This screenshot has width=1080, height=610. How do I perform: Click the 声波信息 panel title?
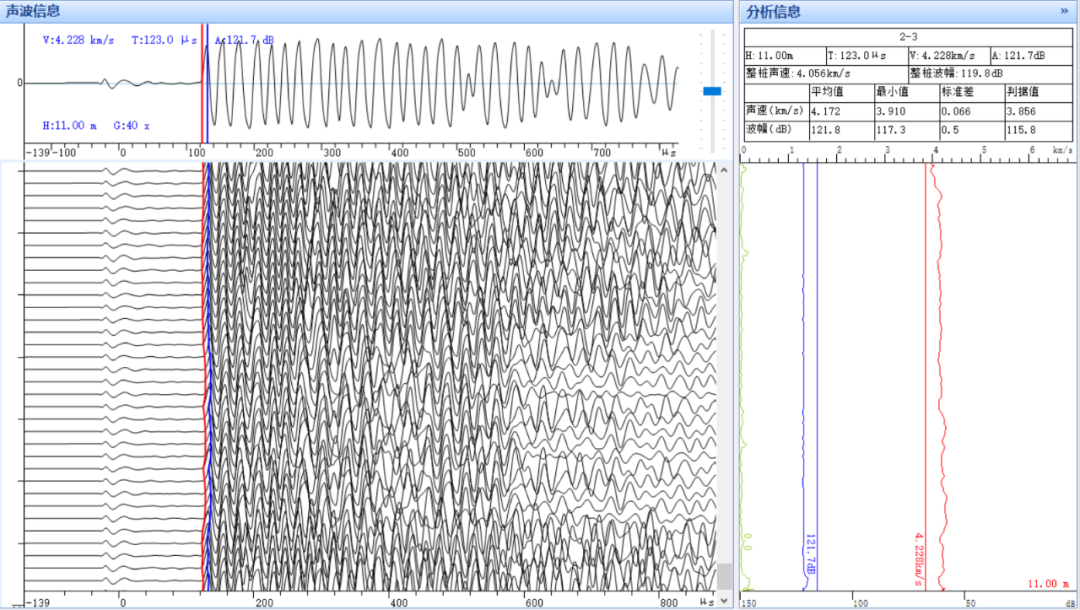(33, 11)
